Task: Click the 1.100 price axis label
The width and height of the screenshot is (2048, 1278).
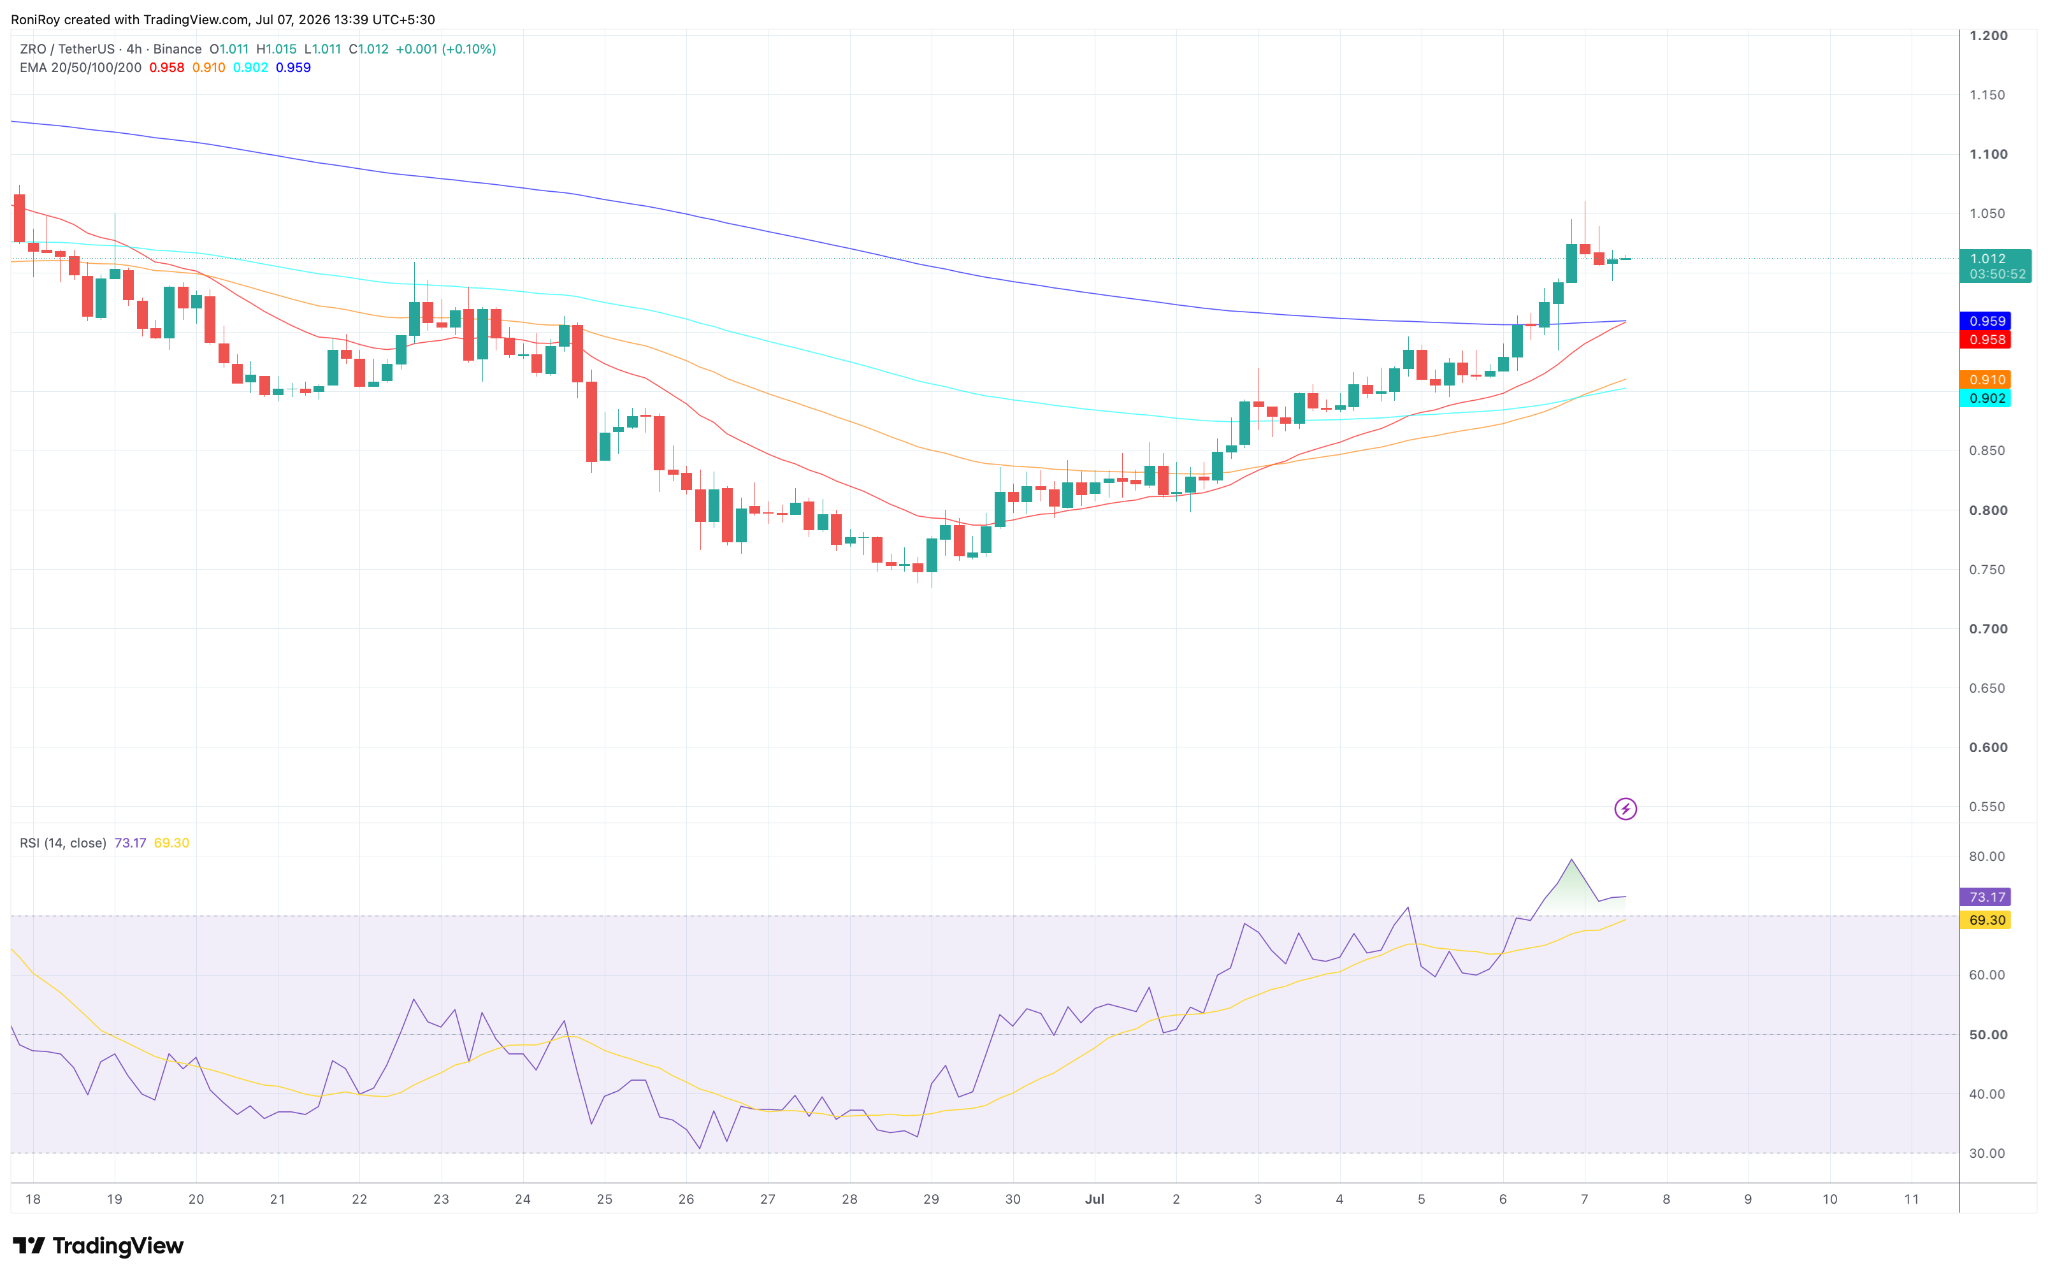Action: pyautogui.click(x=1988, y=154)
